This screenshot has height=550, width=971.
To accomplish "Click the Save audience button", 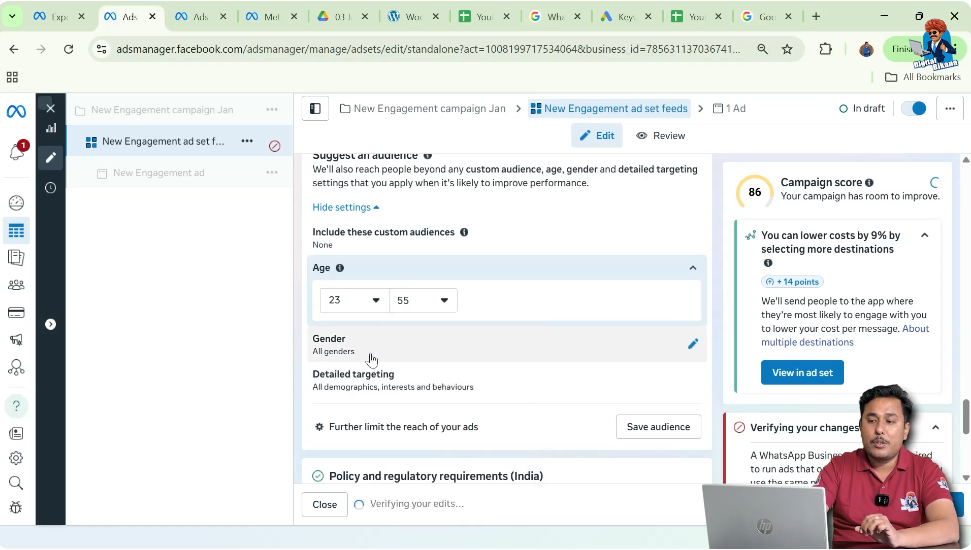I will [658, 427].
